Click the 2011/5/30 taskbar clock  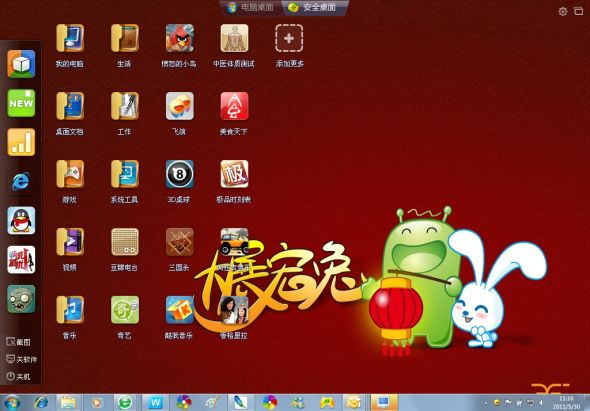566,403
